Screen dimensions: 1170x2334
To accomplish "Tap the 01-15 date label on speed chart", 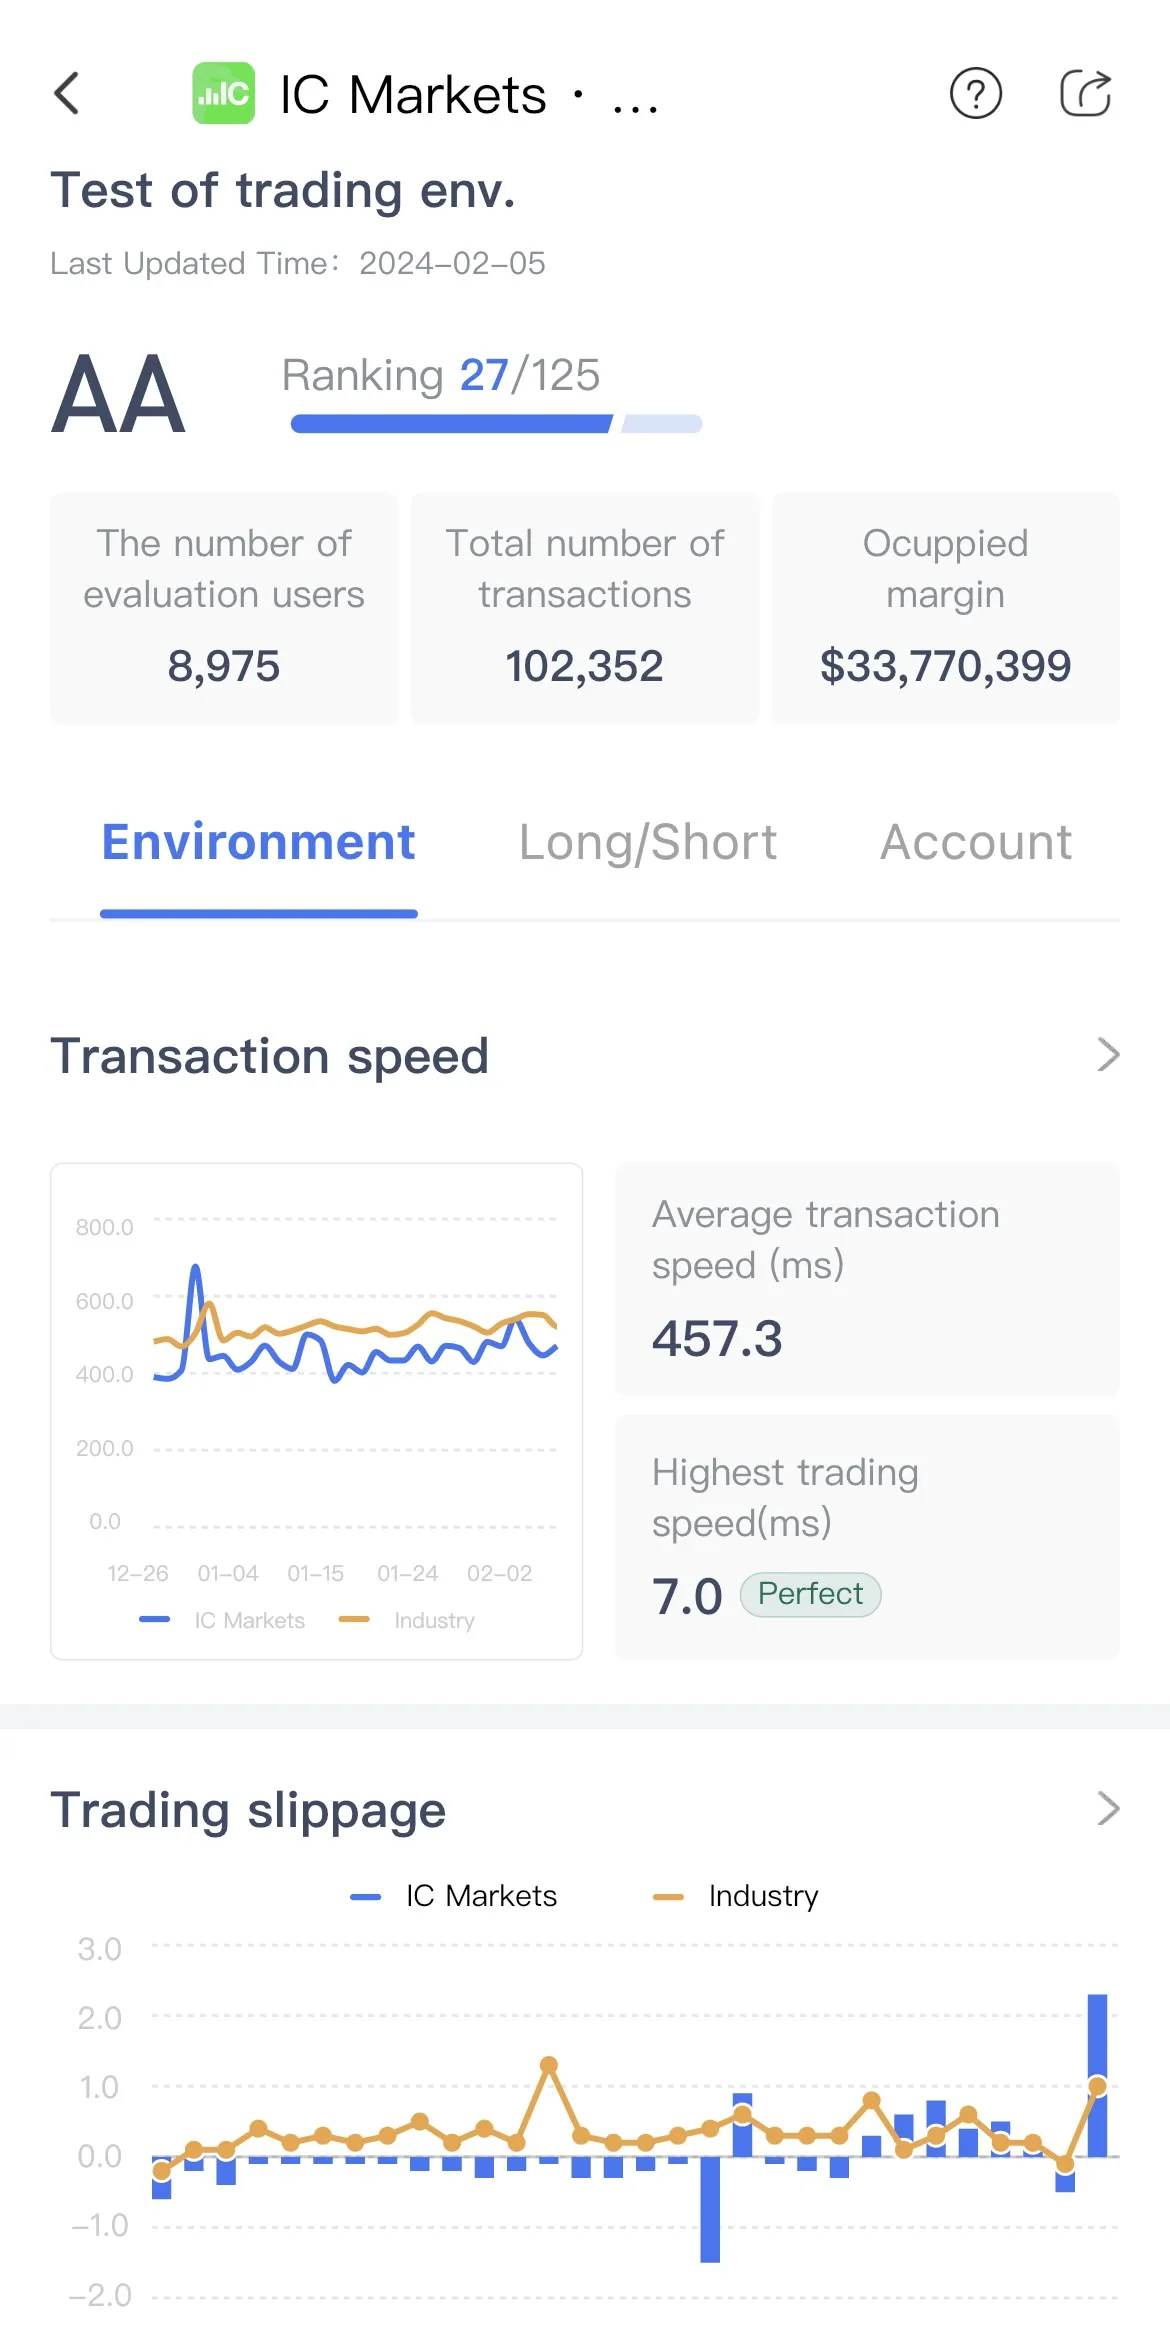I will coord(316,1573).
